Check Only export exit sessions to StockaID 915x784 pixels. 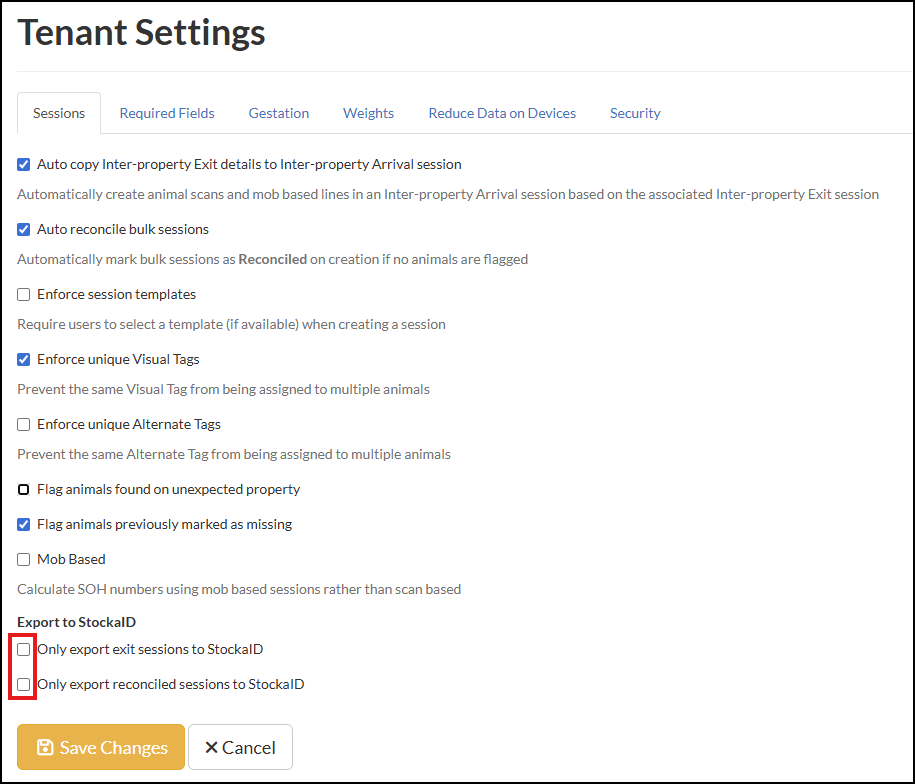coord(24,649)
